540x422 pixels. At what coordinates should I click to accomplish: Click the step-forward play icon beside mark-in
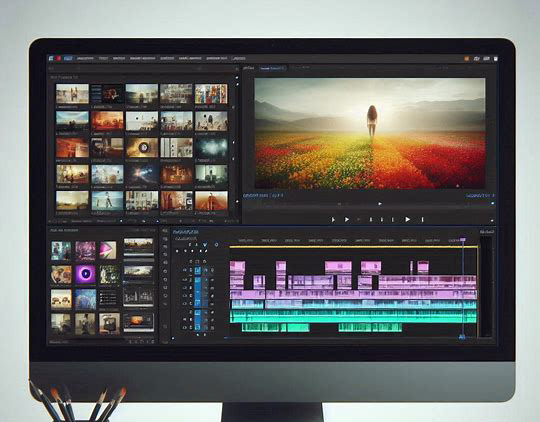(347, 219)
